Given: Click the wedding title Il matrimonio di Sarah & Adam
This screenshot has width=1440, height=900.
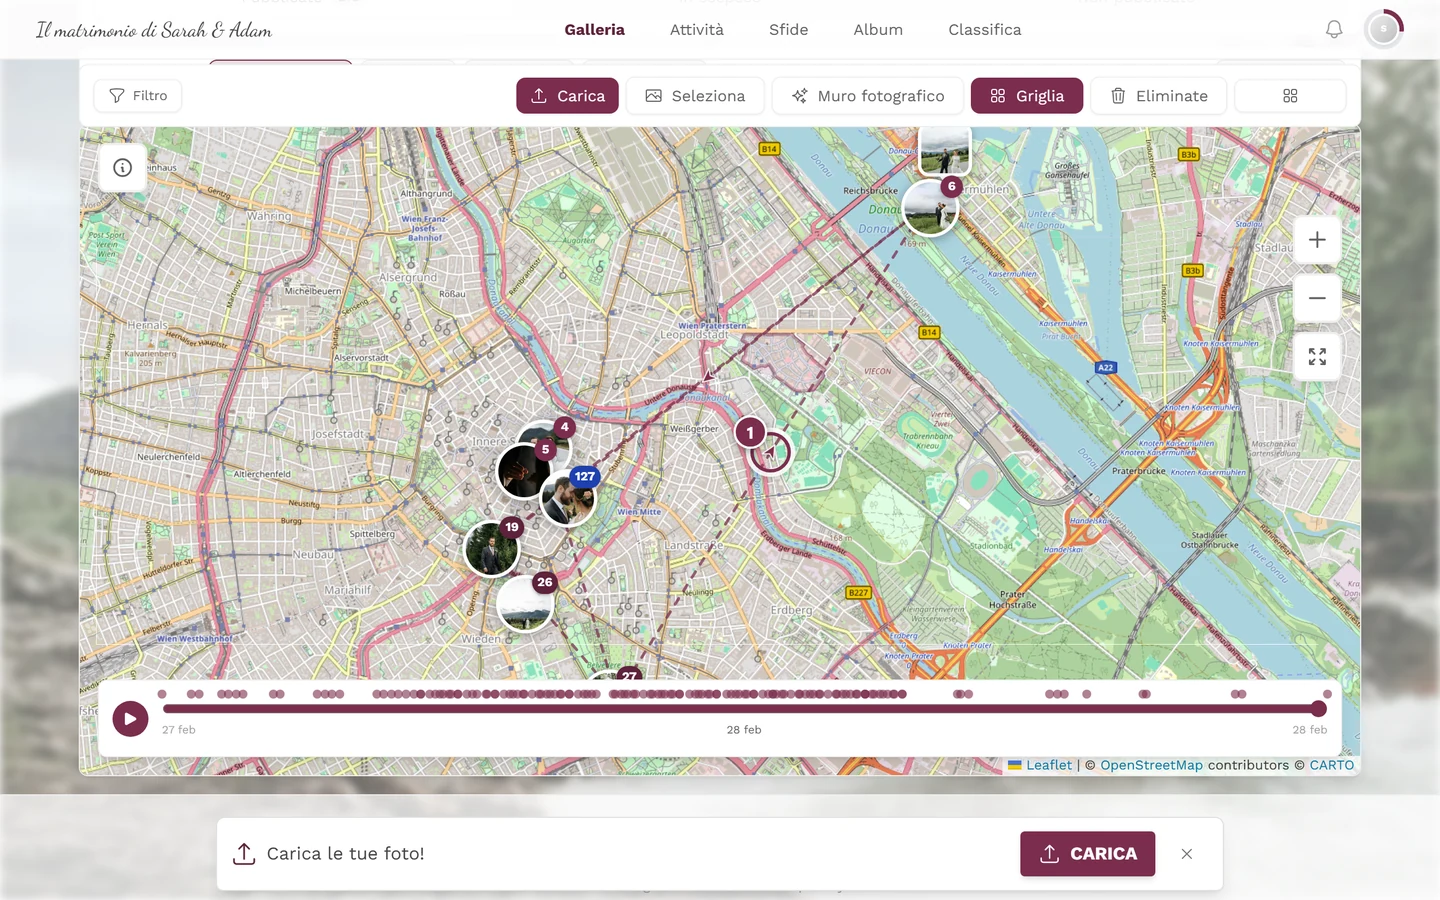Looking at the screenshot, I should tap(154, 30).
